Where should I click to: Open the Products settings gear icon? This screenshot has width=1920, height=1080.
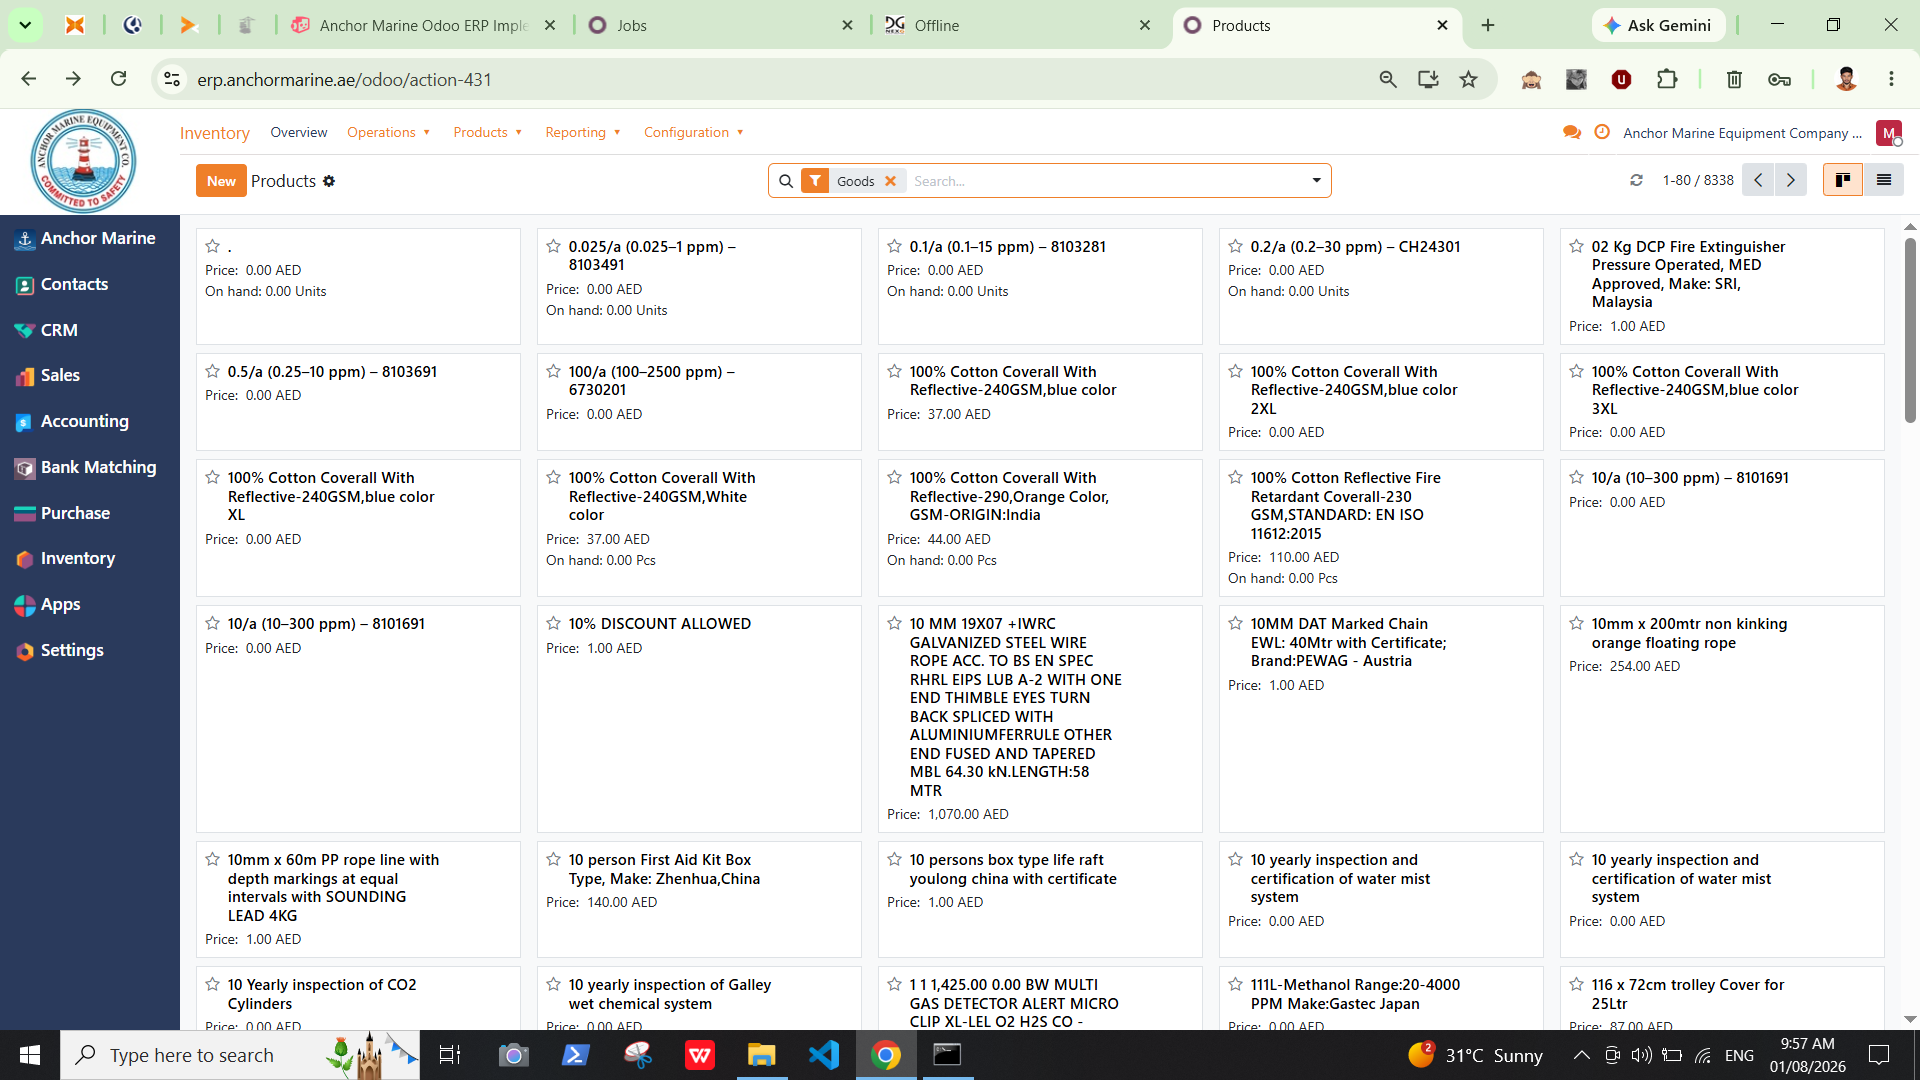click(x=329, y=181)
